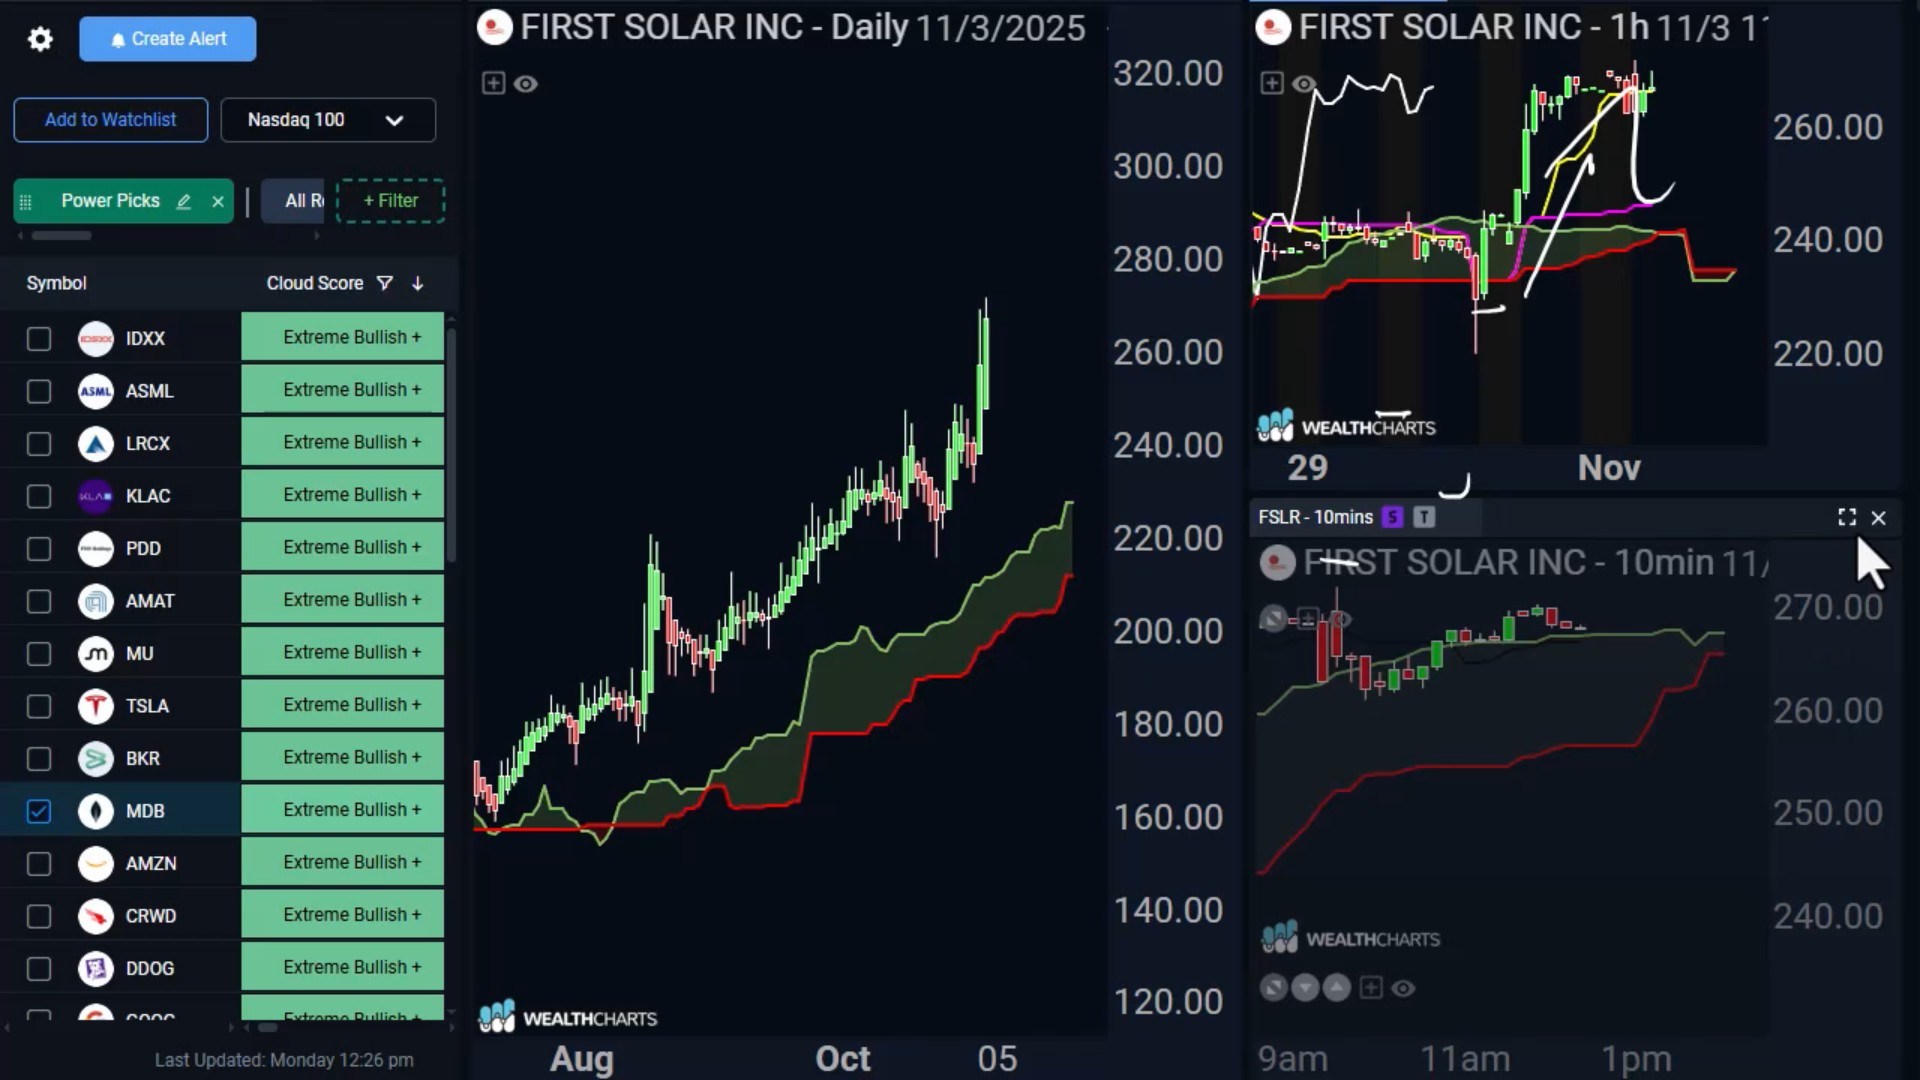This screenshot has width=1920, height=1080.
Task: Uncheck the MDB checkbox
Action: pyautogui.click(x=38, y=811)
